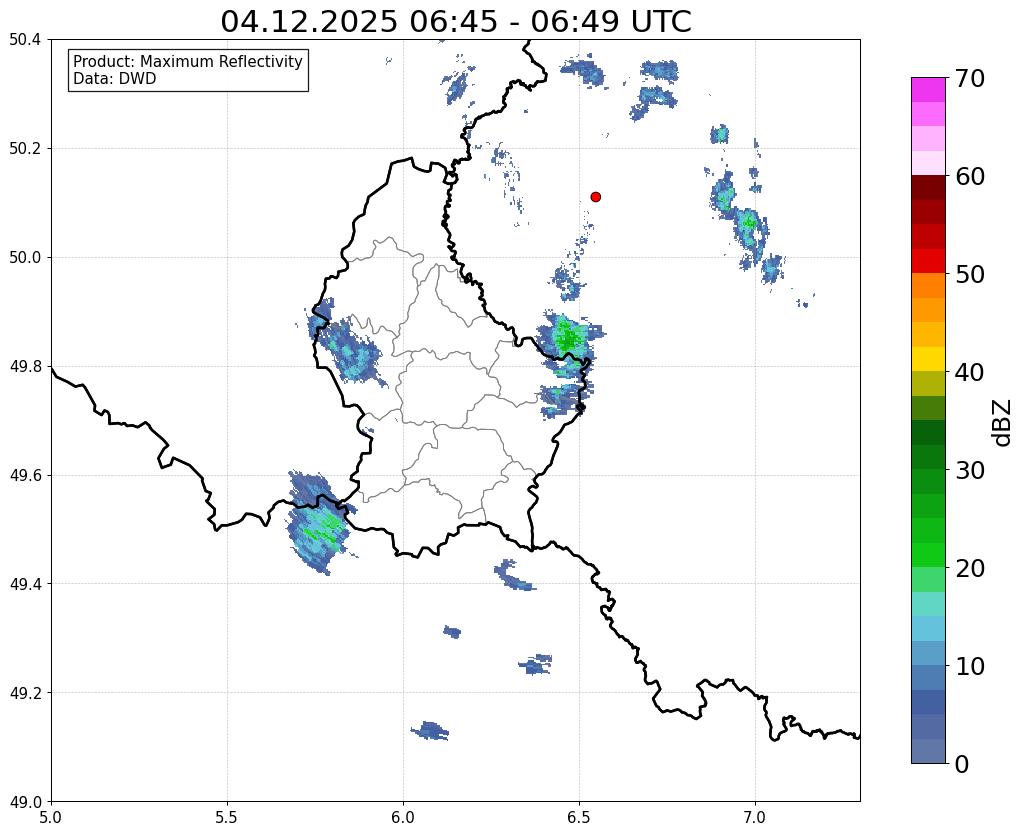
Task: Click the colorbar tick label 60
Action: click(x=970, y=176)
